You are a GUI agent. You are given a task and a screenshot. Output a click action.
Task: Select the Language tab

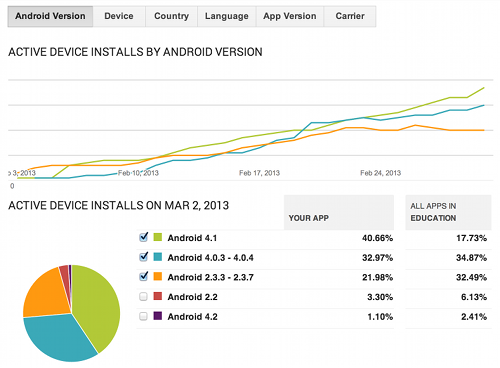(x=227, y=16)
